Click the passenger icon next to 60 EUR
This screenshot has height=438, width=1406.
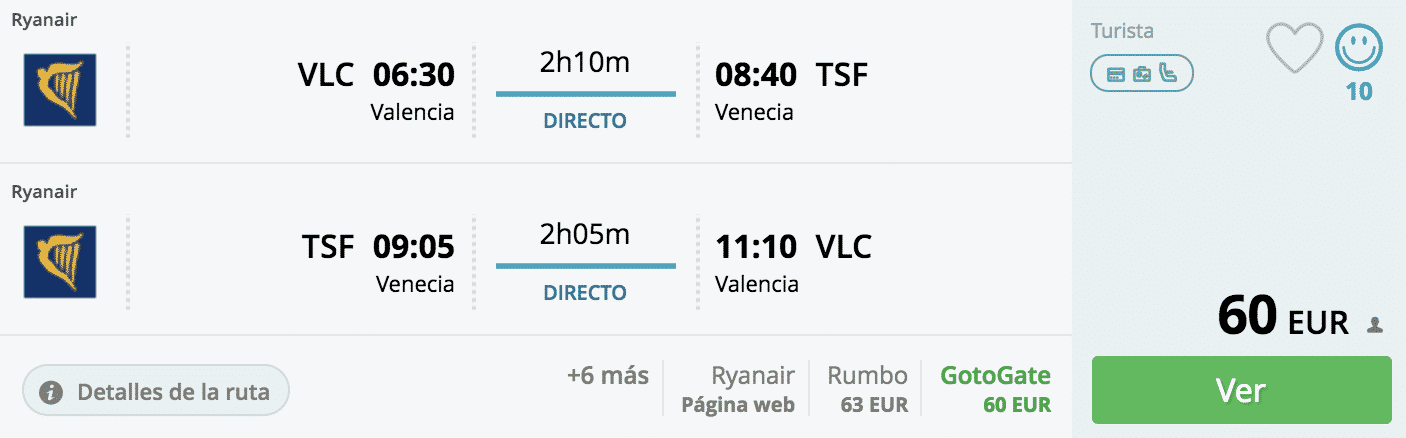[x=1376, y=324]
